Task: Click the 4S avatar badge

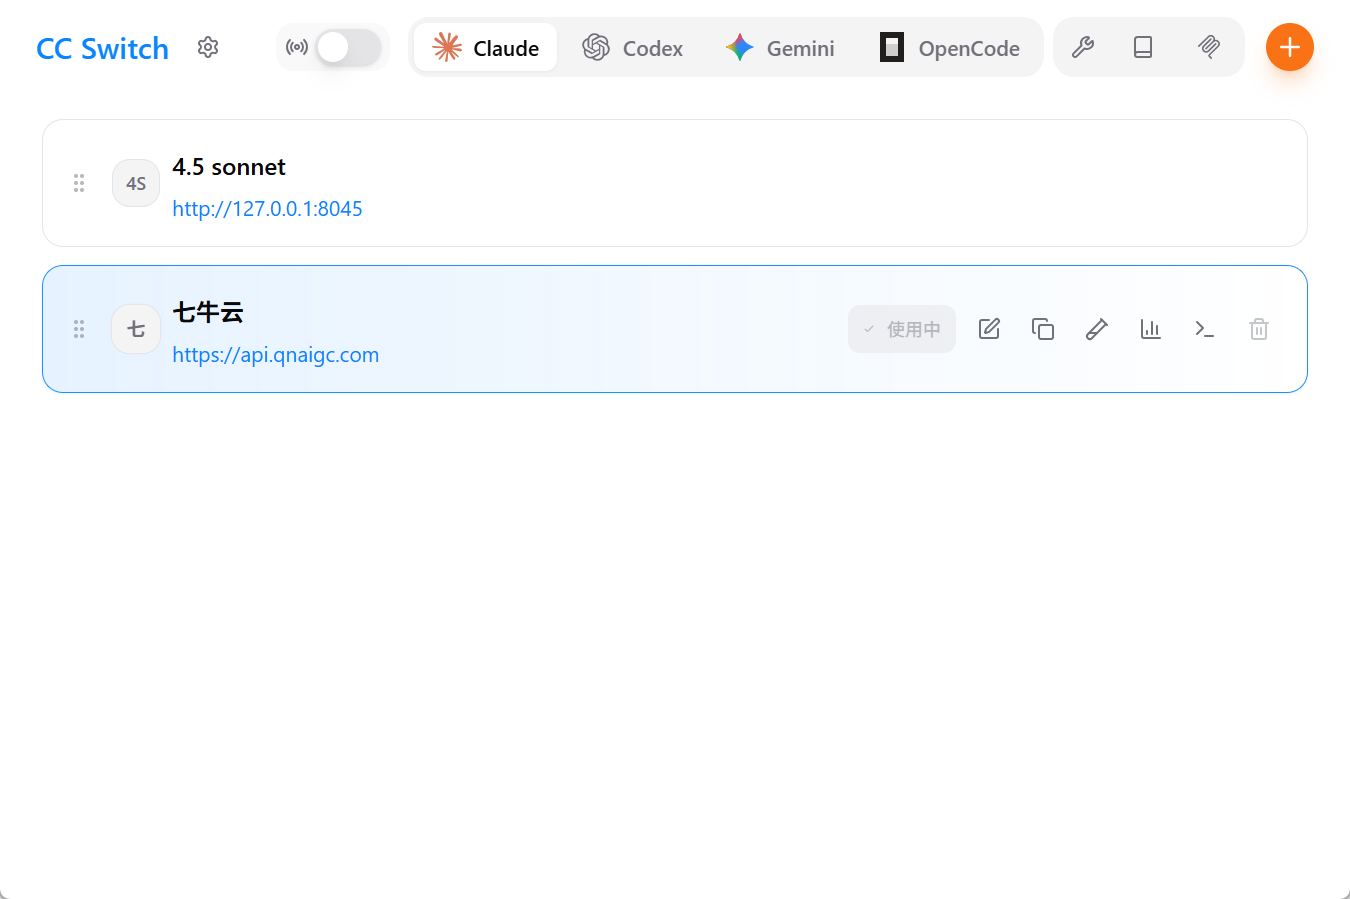Action: pos(136,183)
